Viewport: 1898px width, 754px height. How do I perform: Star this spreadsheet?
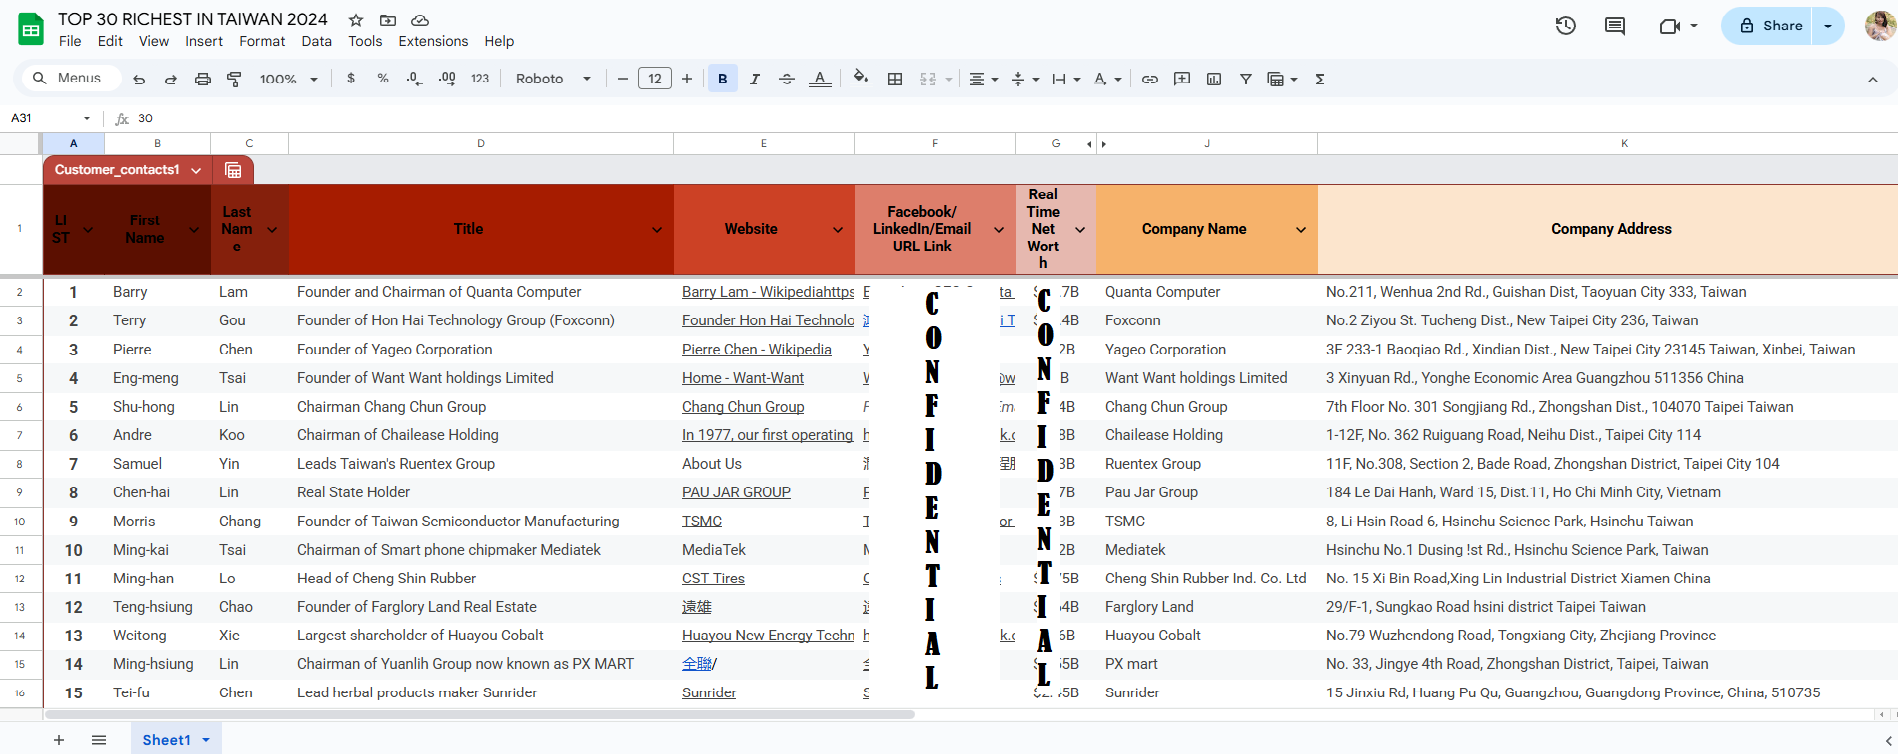click(356, 20)
